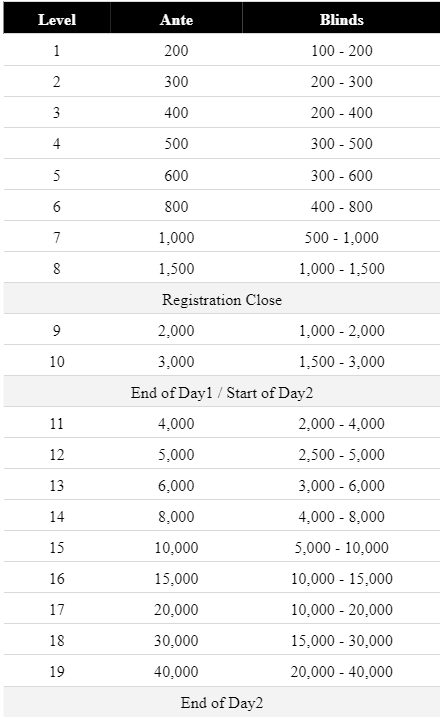Click blinds value 200 - 400

[341, 112]
